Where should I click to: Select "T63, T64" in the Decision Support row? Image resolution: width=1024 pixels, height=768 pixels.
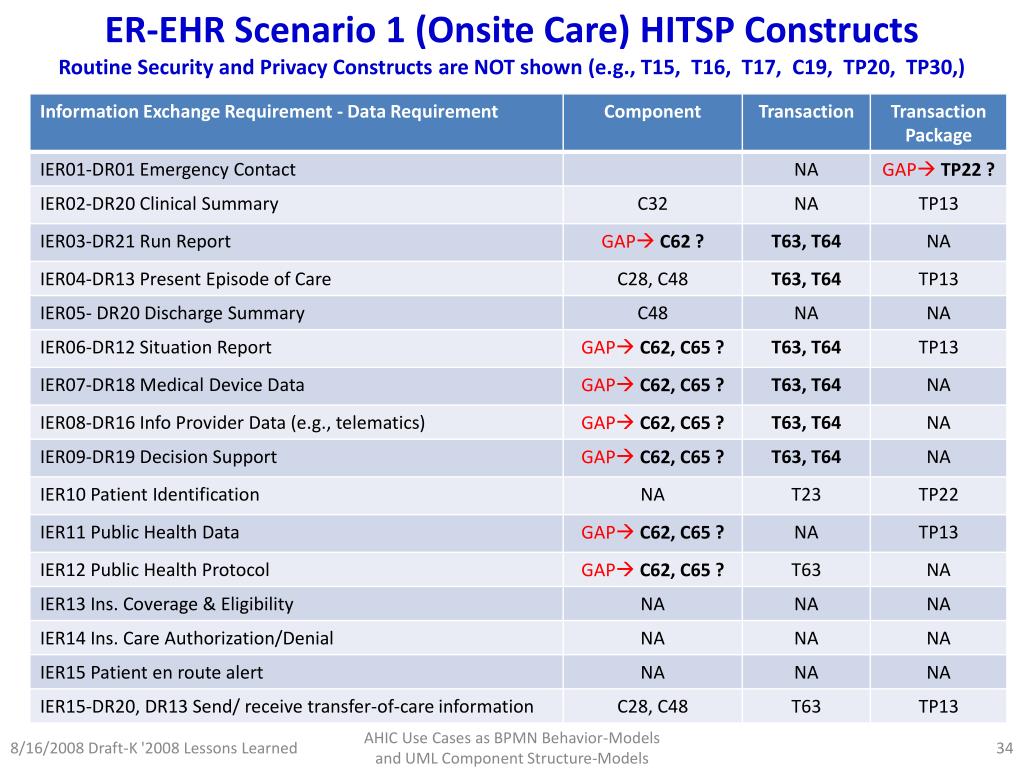coord(806,457)
